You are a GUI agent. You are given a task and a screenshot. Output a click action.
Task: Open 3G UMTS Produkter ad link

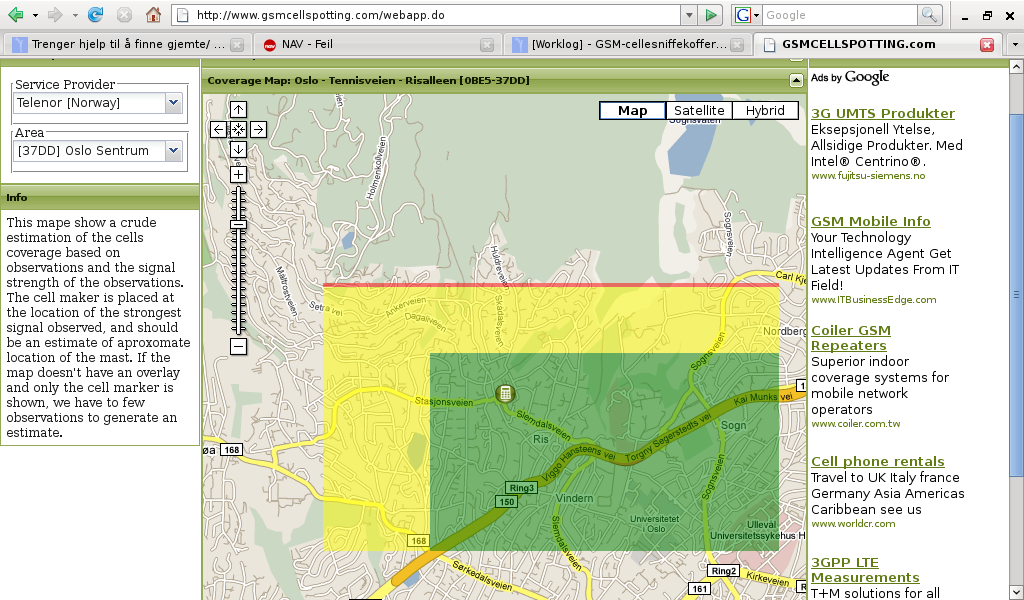click(882, 114)
